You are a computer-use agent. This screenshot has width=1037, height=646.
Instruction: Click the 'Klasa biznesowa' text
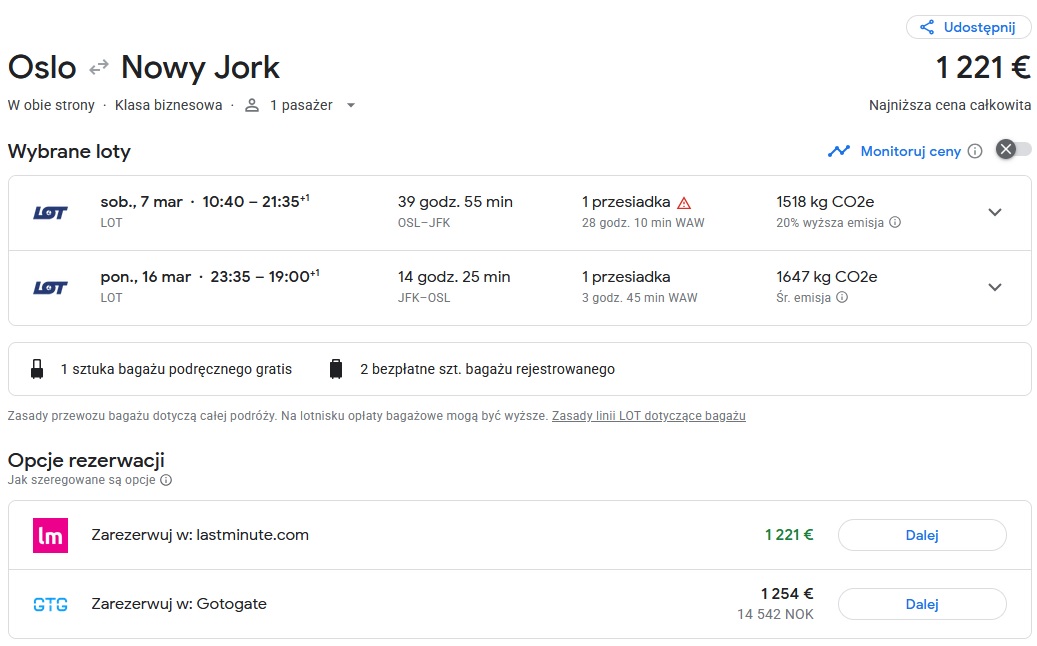pyautogui.click(x=169, y=105)
